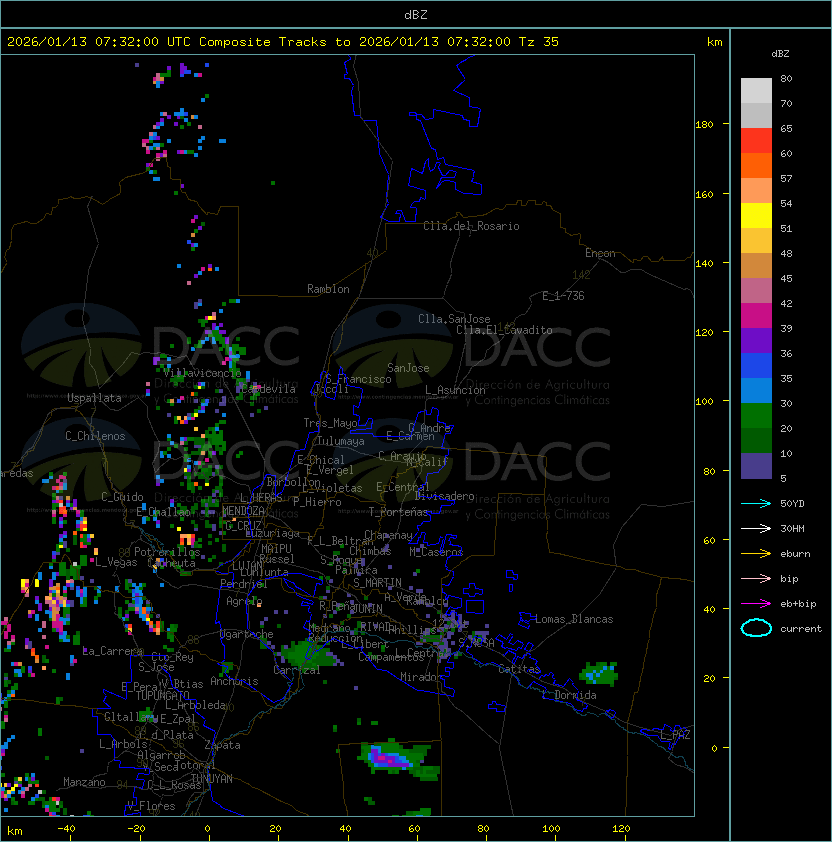832x842 pixels.
Task: Click the 'Ugarteche' place label
Action: coord(247,634)
